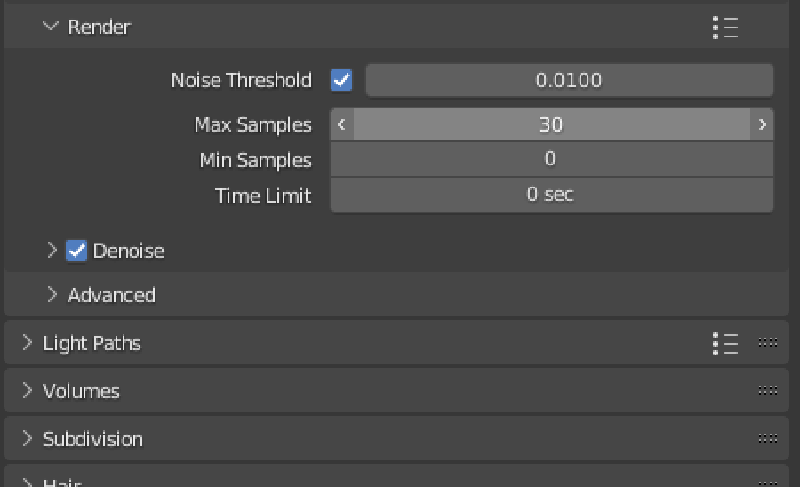Click the Max Samples value slider
800x487 pixels.
coord(551,125)
